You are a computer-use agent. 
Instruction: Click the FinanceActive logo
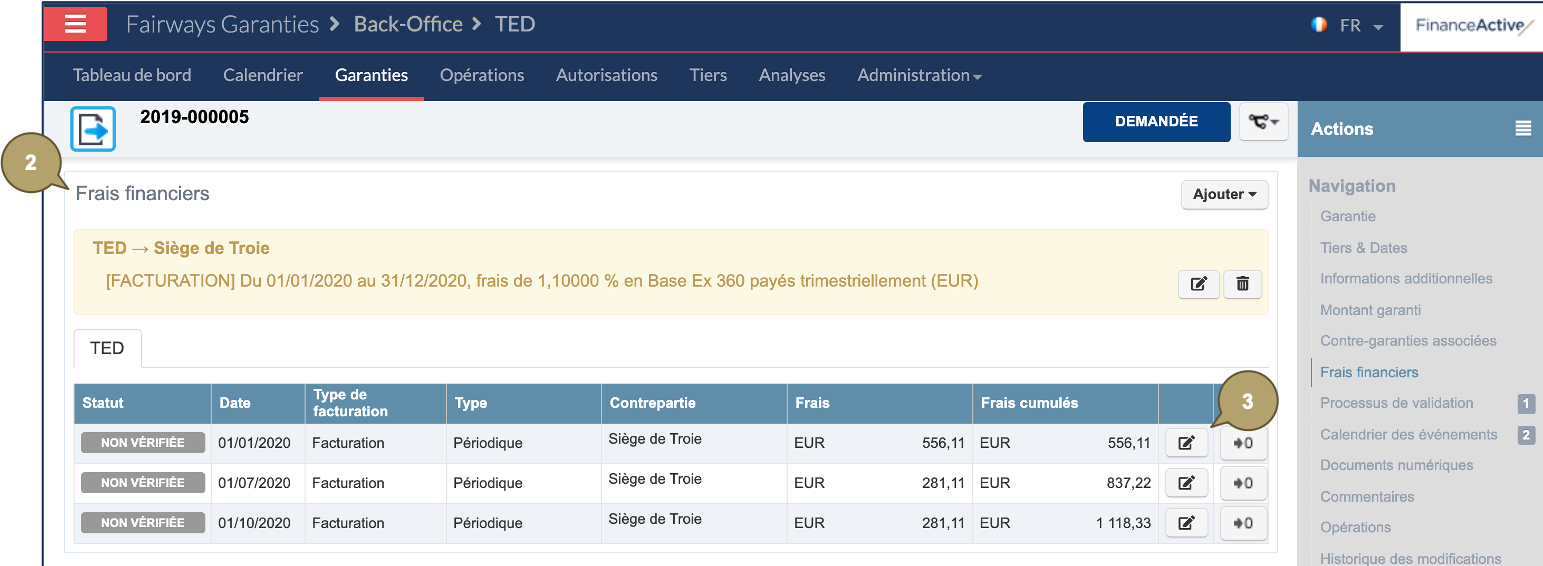[1472, 26]
